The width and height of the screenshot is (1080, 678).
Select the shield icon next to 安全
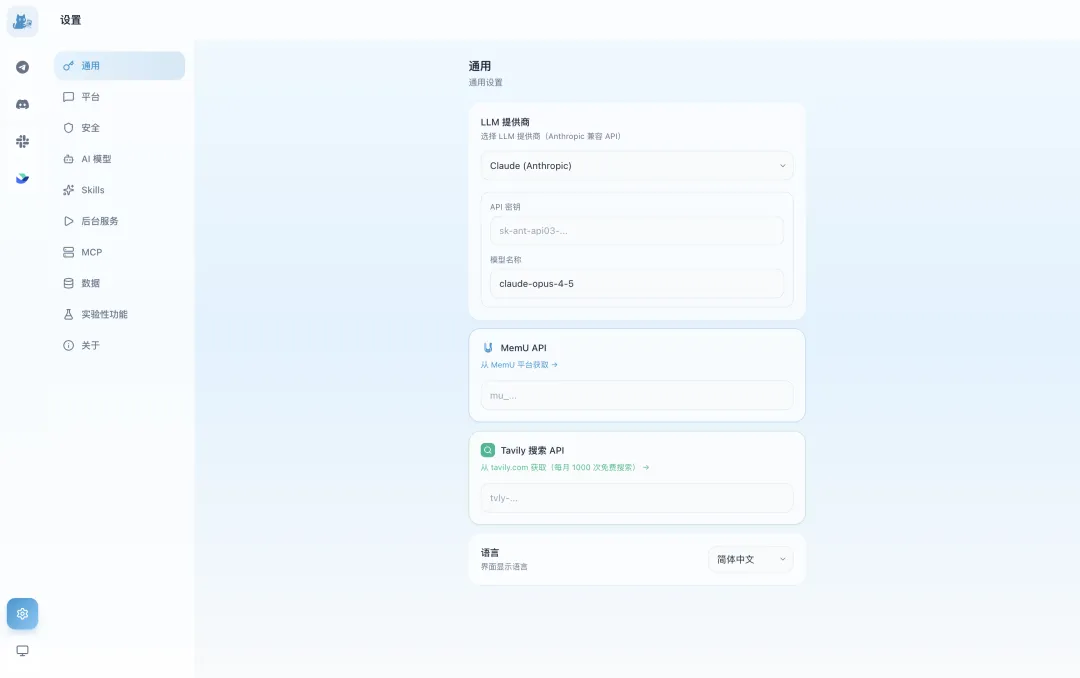pos(68,127)
